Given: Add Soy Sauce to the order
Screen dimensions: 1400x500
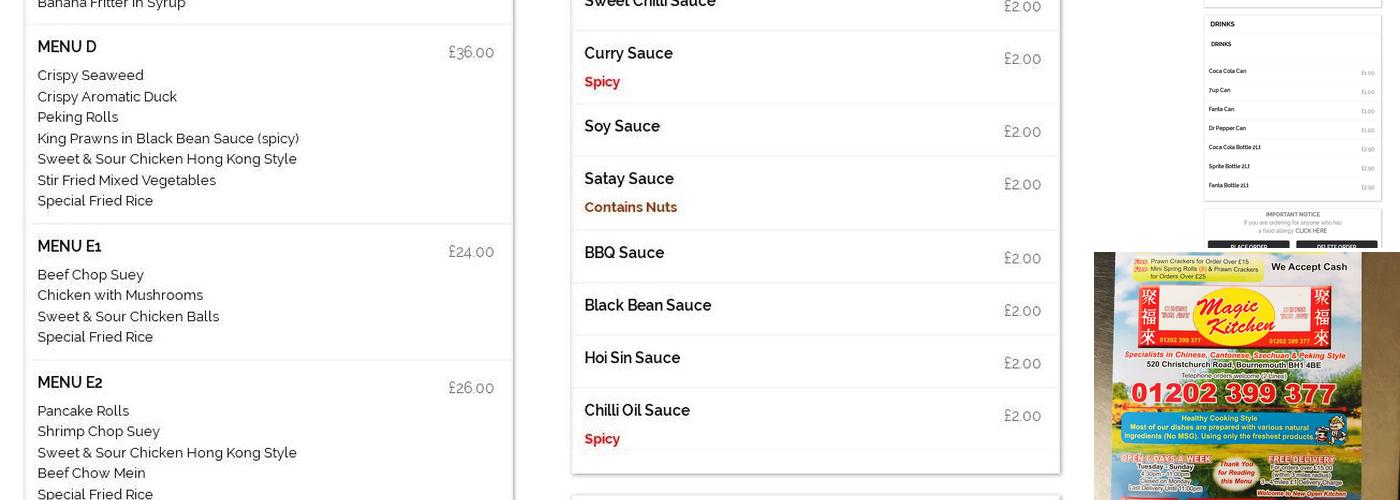Looking at the screenshot, I should (x=622, y=126).
